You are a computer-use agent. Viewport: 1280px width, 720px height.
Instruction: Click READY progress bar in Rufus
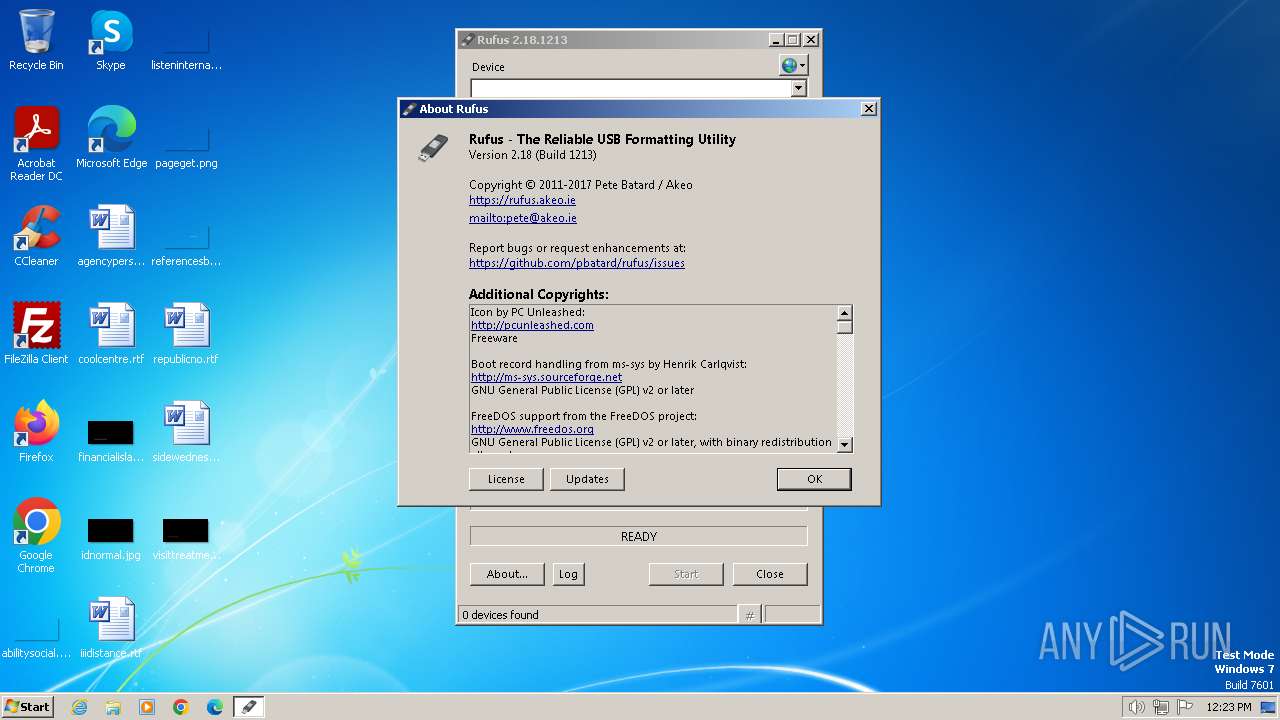click(639, 537)
